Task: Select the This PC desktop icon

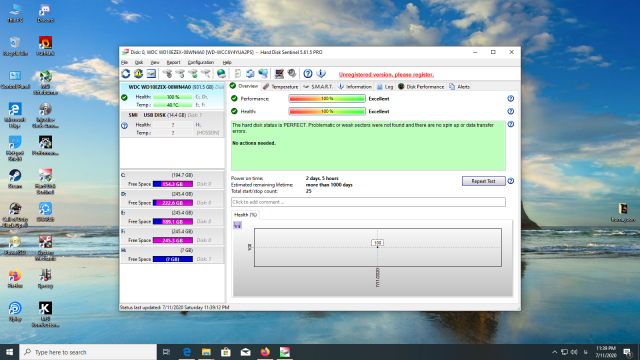Action: pos(15,13)
